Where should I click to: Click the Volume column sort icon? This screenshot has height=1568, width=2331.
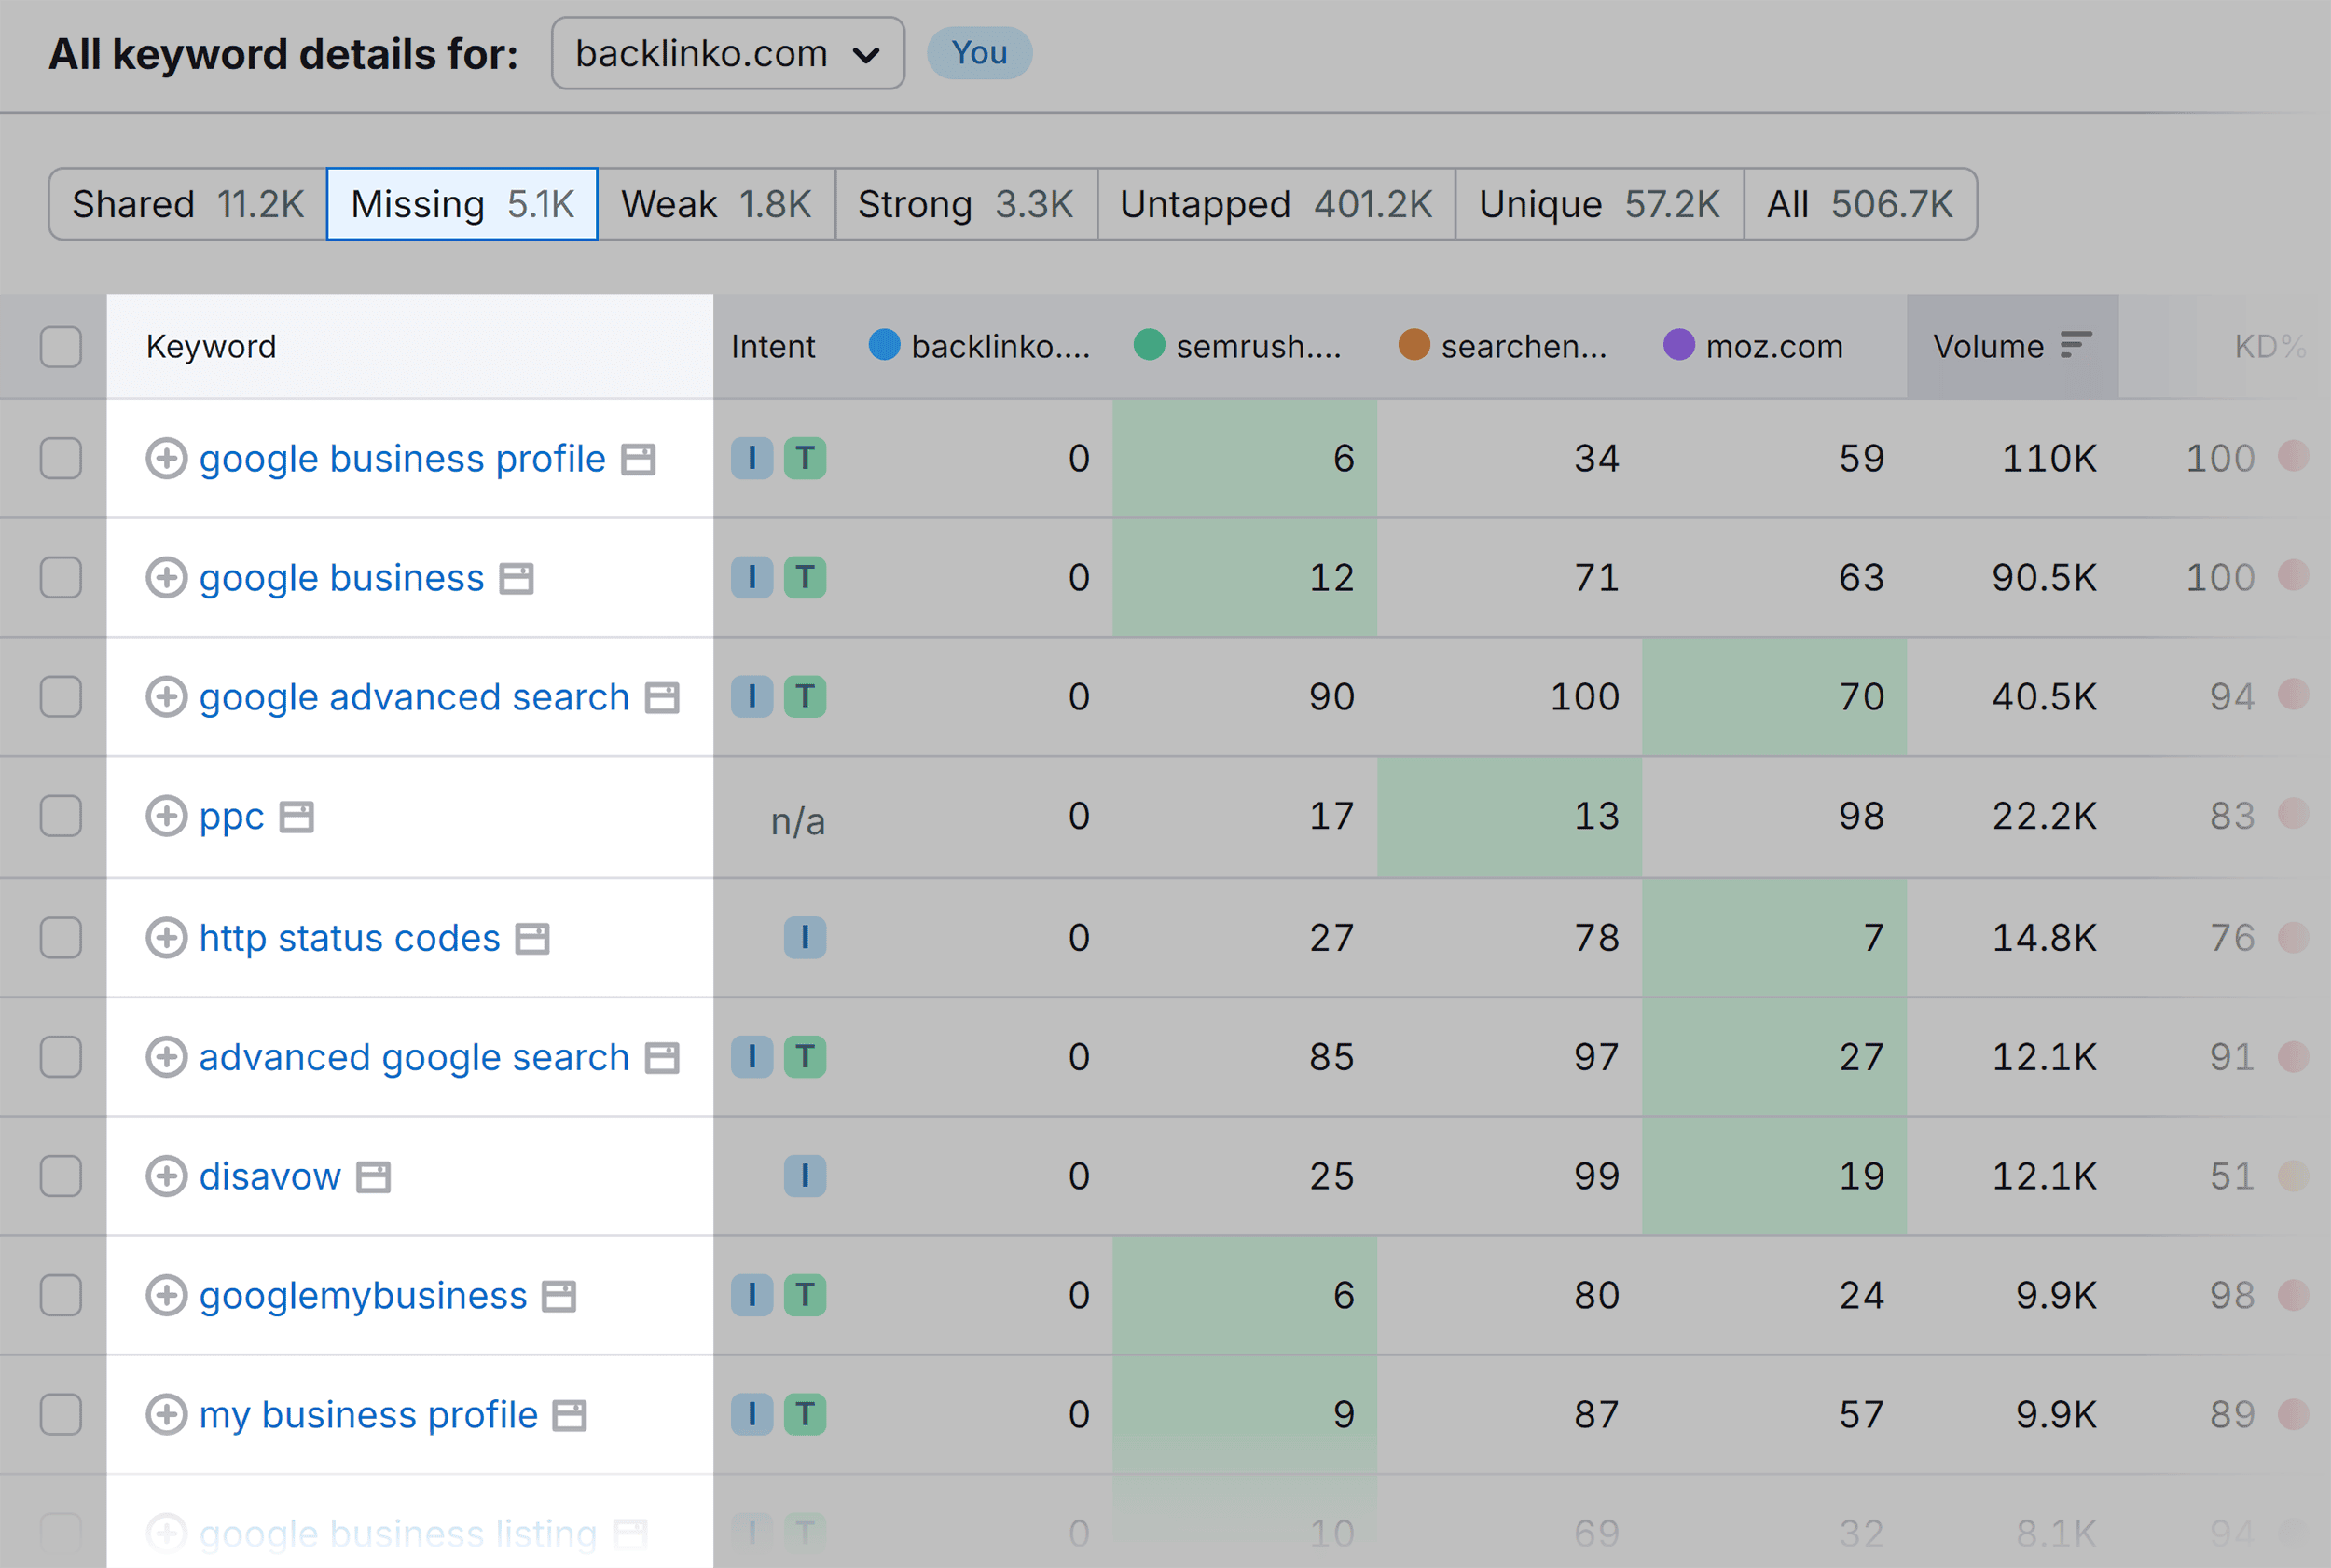click(x=2076, y=345)
